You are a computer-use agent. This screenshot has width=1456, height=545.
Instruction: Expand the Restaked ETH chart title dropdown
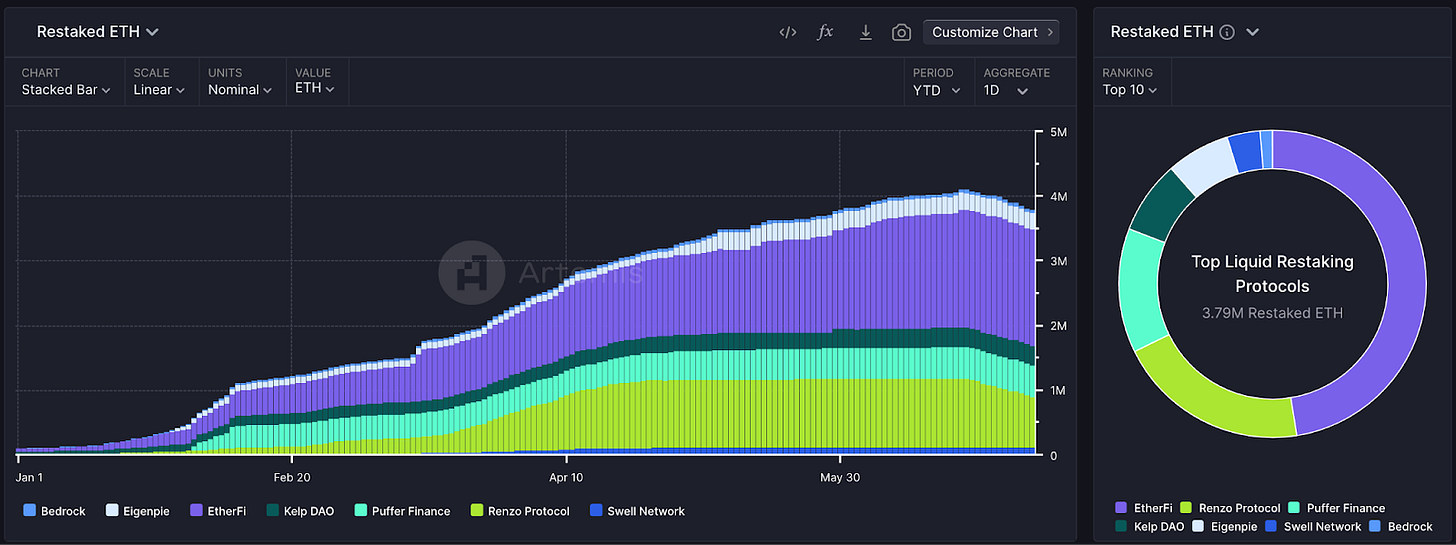click(x=98, y=32)
